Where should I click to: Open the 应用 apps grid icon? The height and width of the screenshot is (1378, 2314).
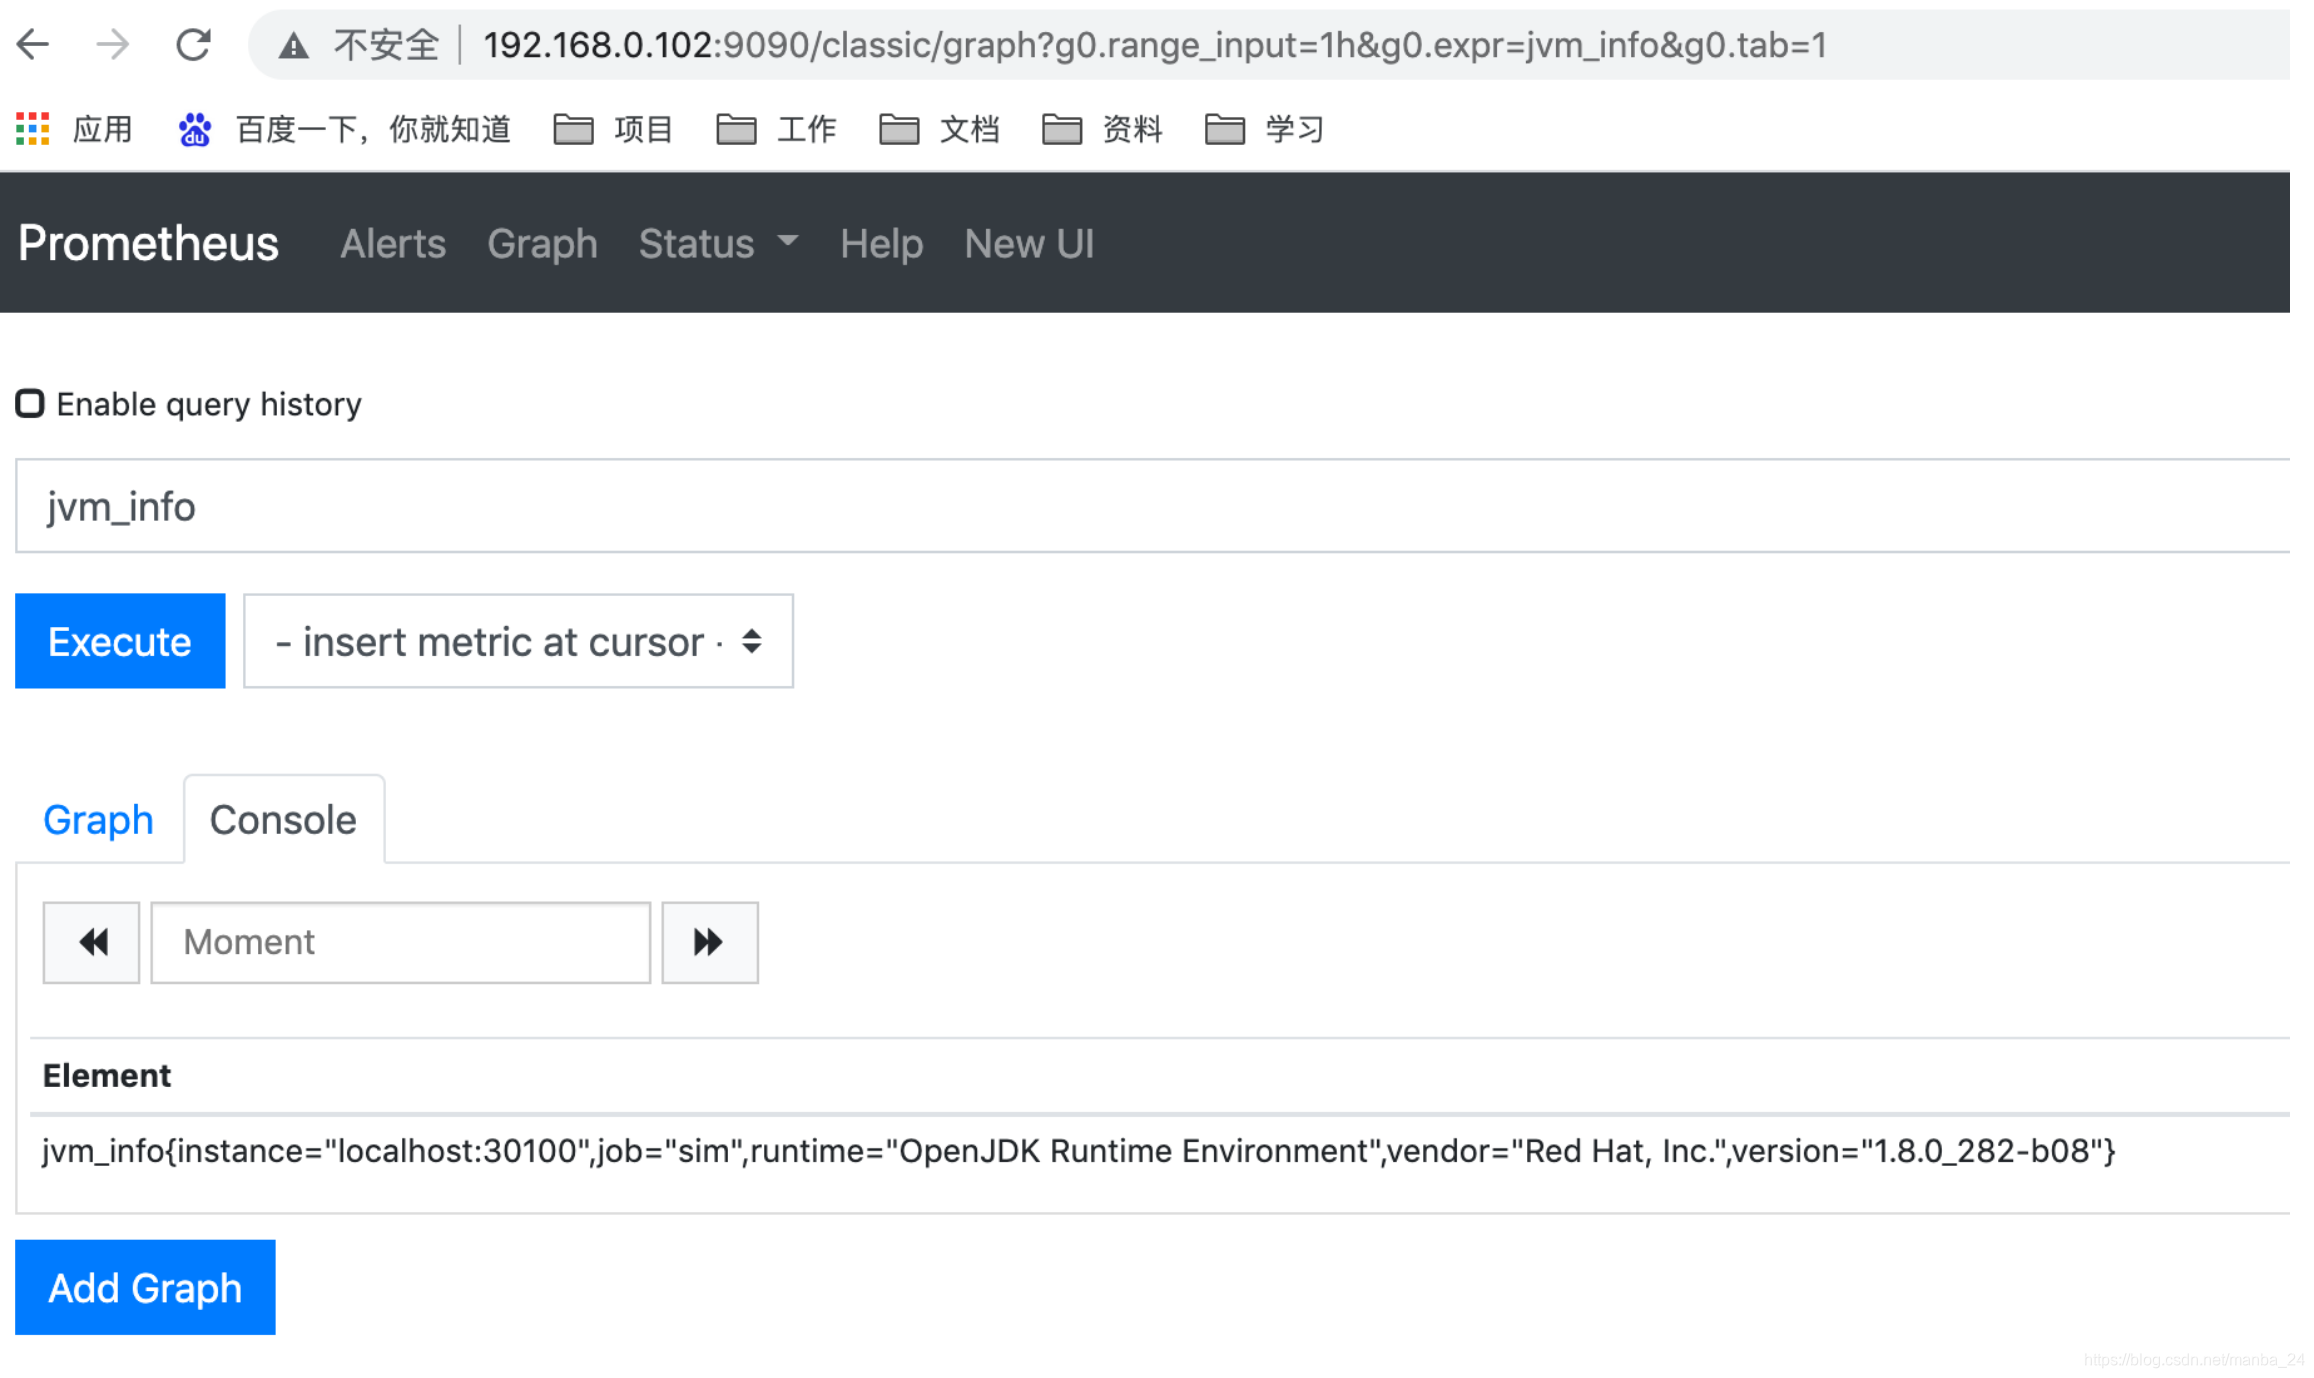(x=33, y=129)
